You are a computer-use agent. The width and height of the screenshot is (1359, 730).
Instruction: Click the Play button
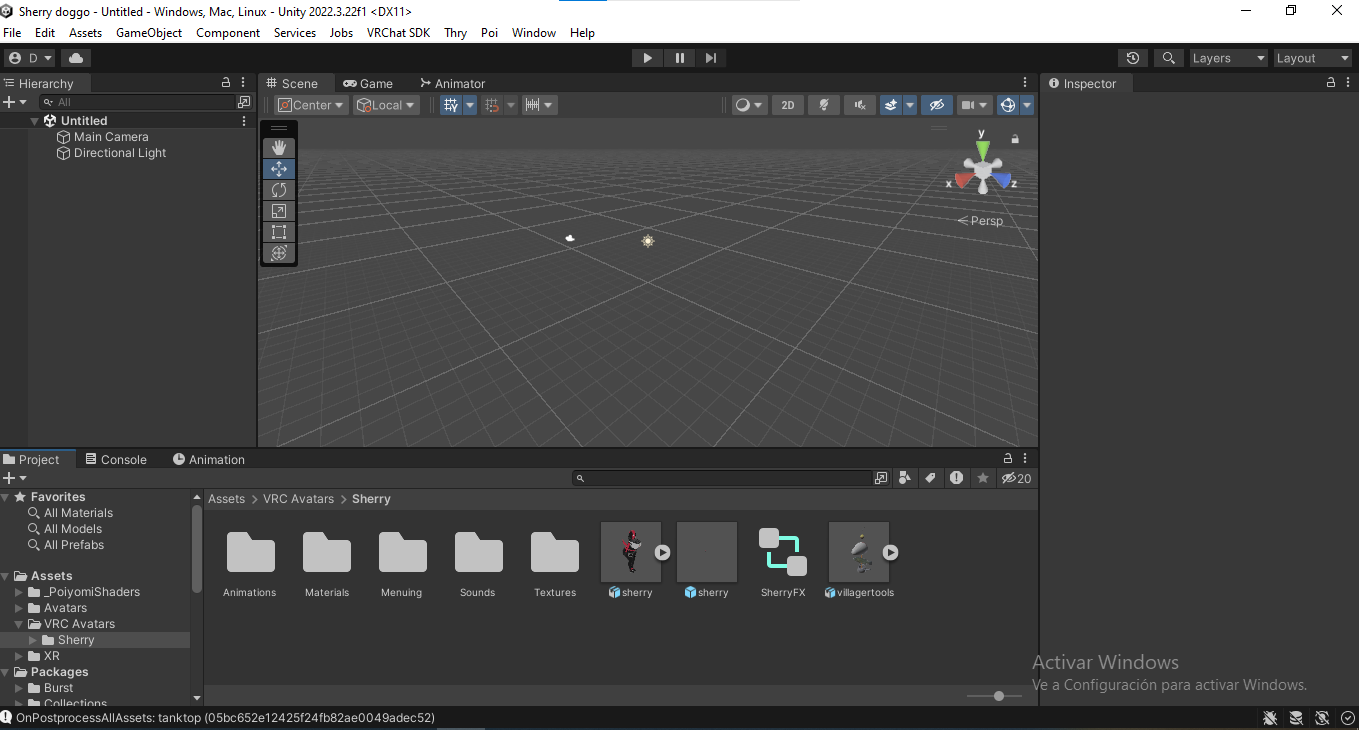click(647, 58)
